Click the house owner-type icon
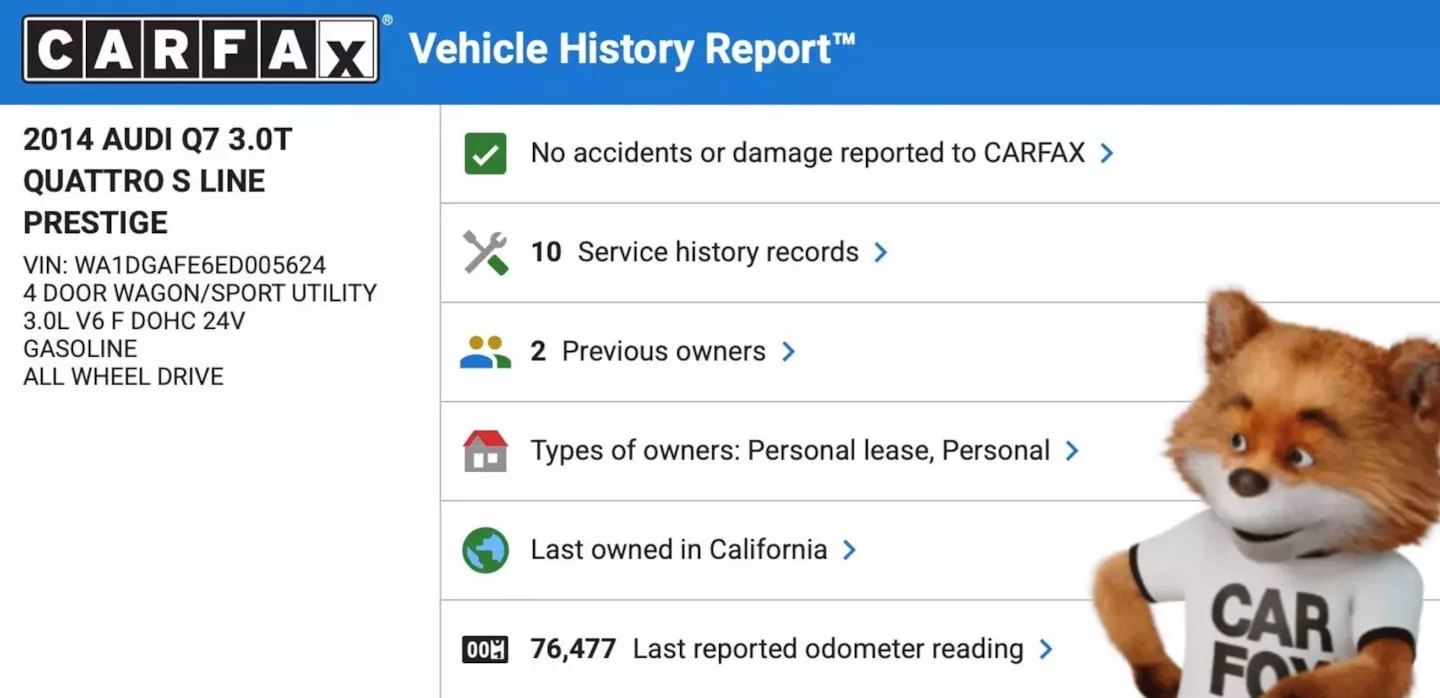 pos(486,451)
